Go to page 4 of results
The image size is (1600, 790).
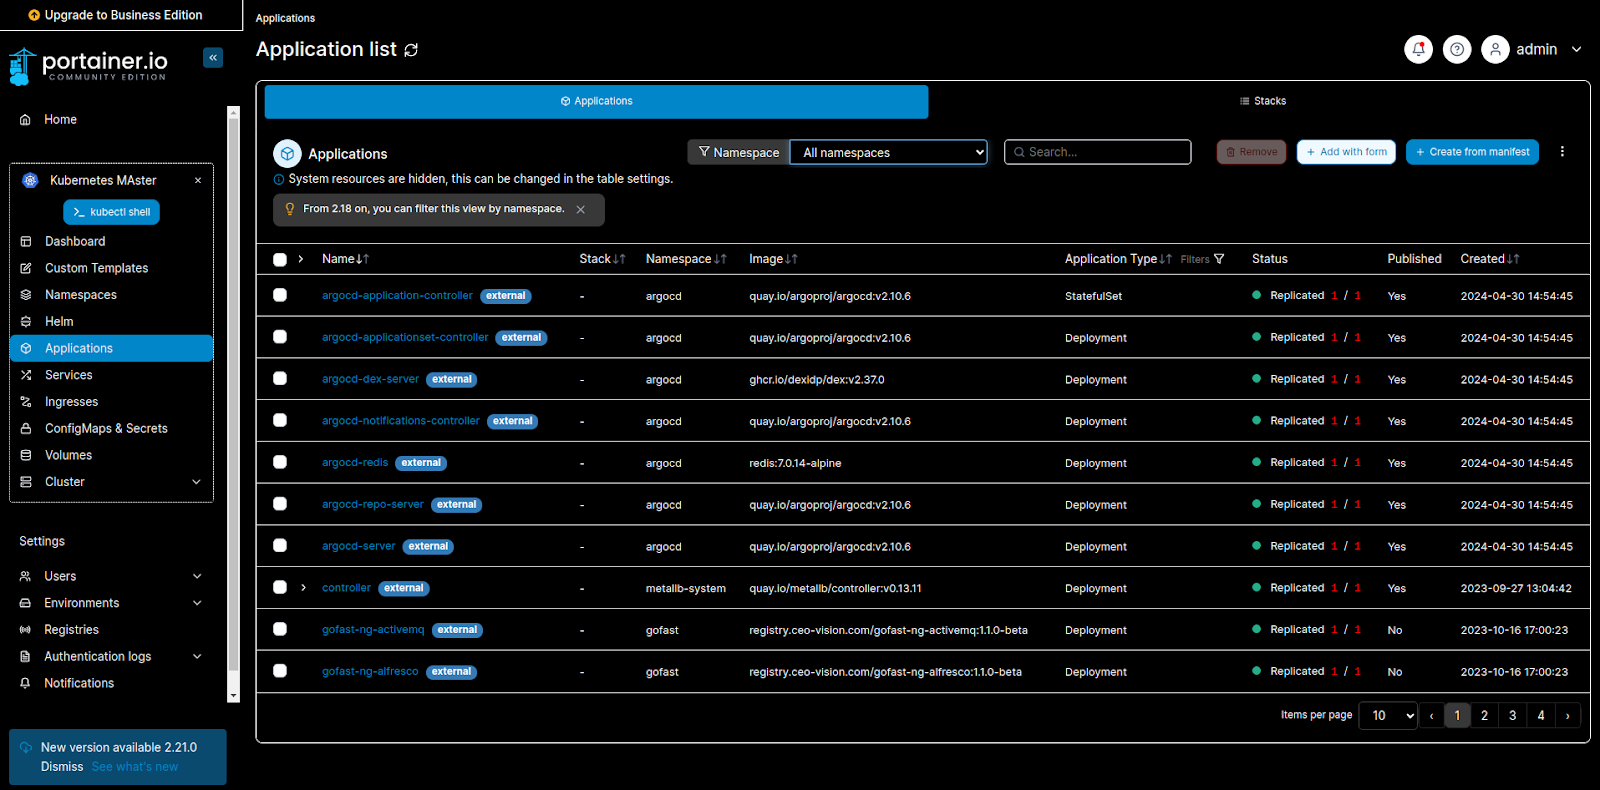pyautogui.click(x=1541, y=716)
